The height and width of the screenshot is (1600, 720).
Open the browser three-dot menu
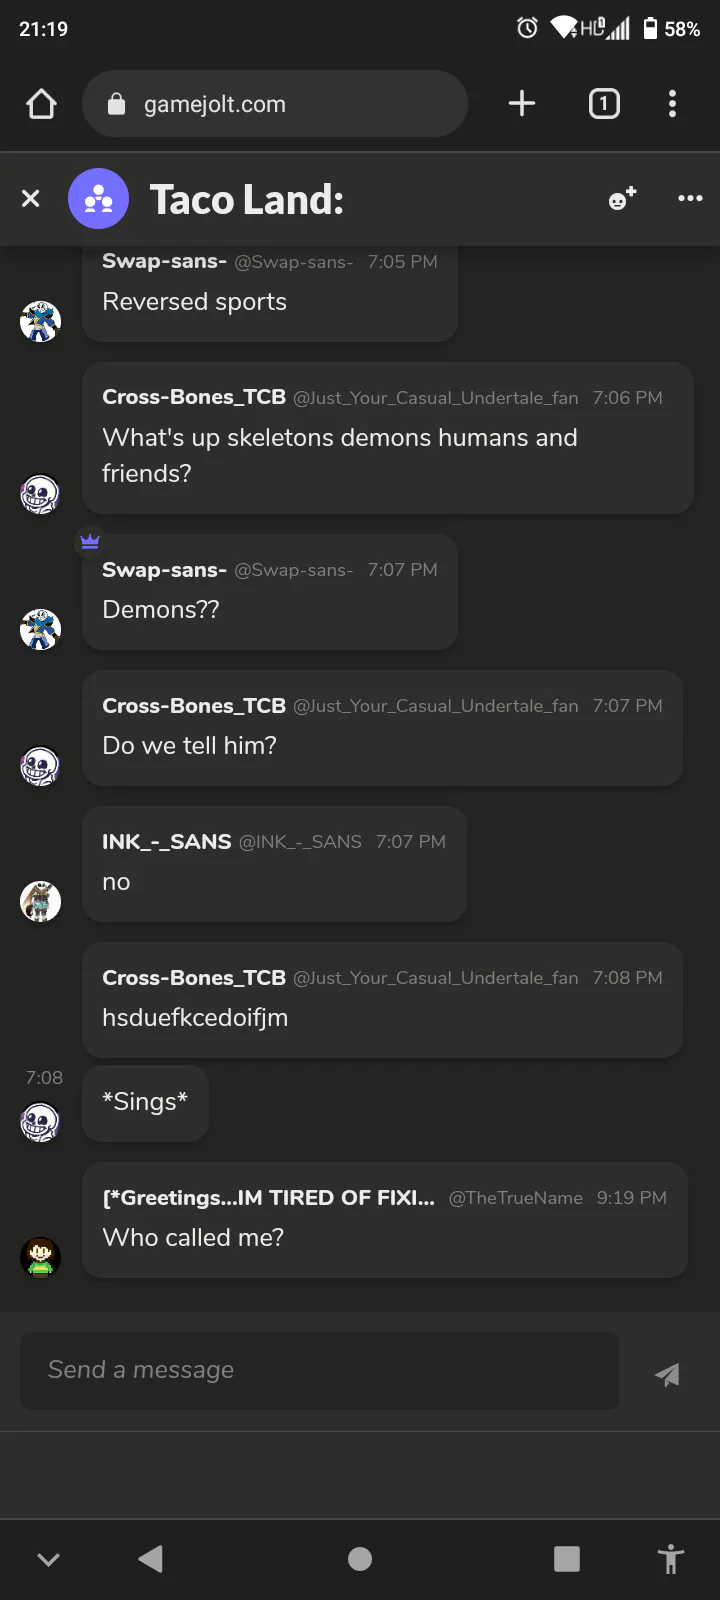(672, 104)
